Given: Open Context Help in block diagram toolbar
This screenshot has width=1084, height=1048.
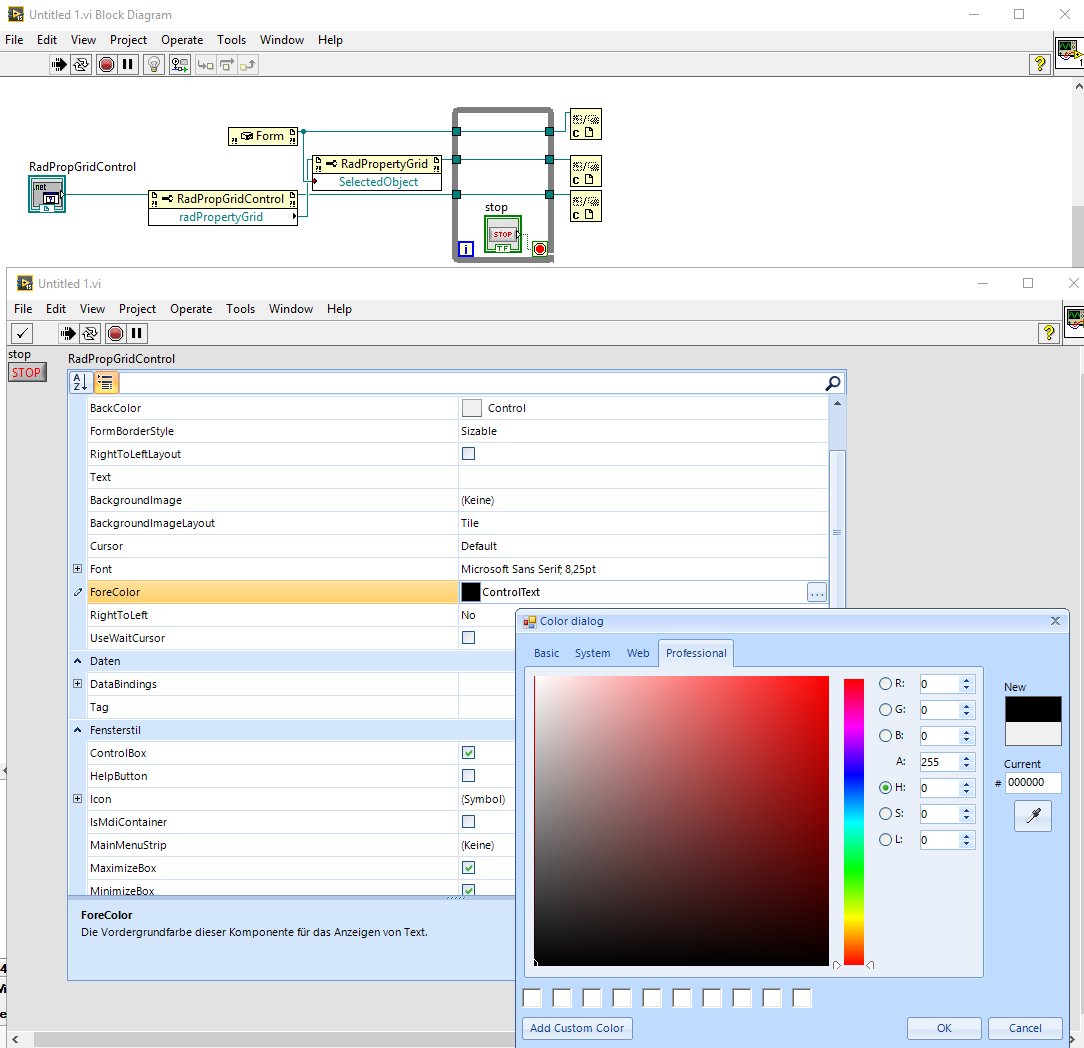Looking at the screenshot, I should pos(1040,64).
